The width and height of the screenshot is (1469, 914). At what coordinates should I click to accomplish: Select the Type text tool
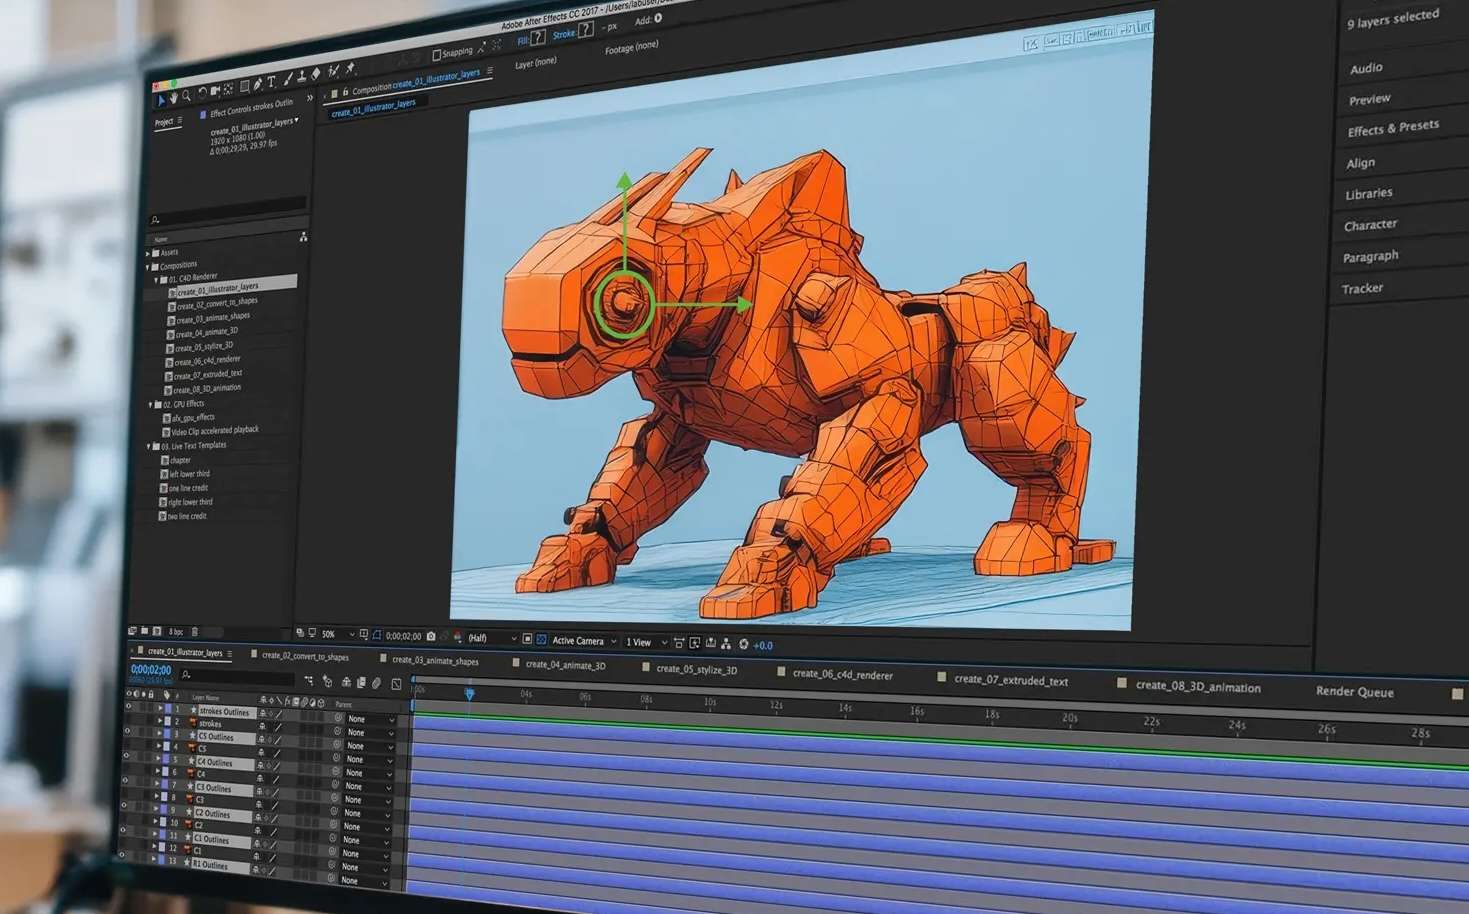(271, 81)
